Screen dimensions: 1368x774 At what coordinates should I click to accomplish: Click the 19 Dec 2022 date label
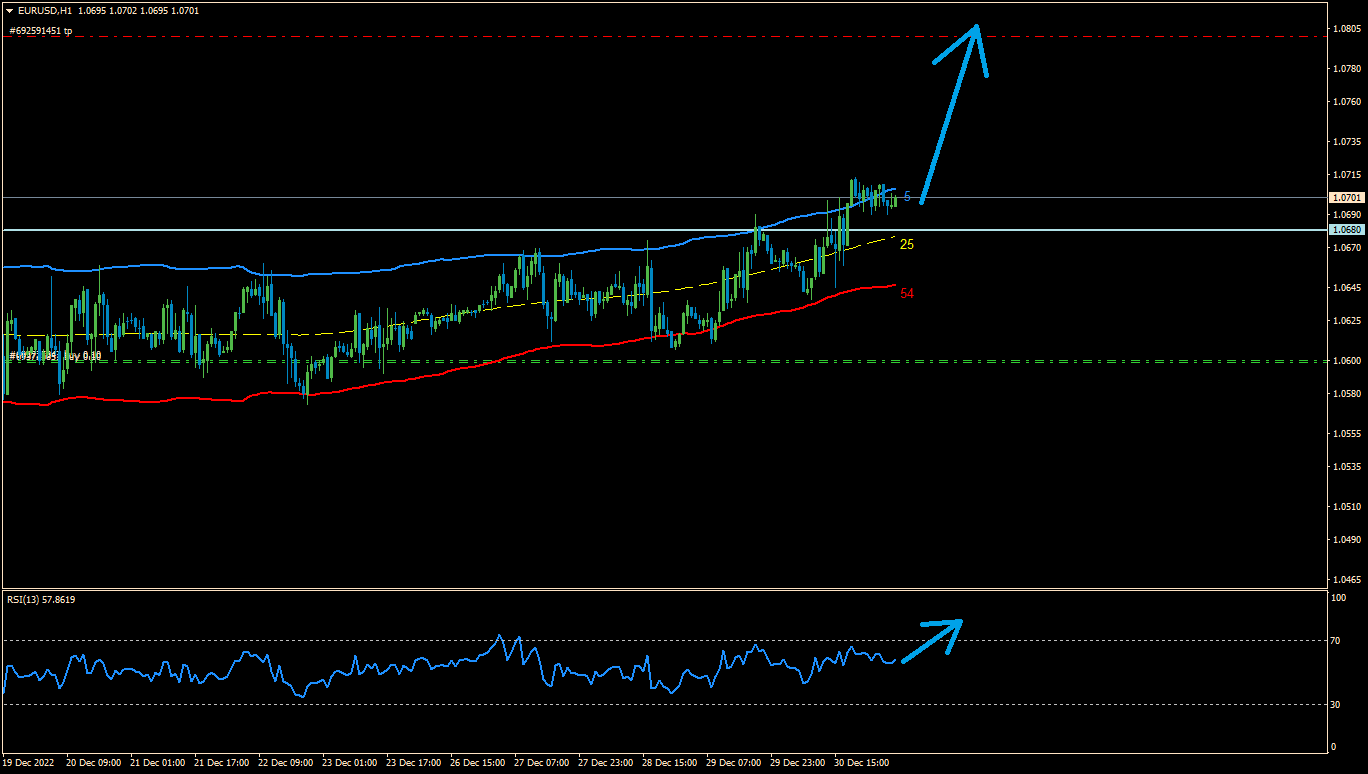click(28, 763)
